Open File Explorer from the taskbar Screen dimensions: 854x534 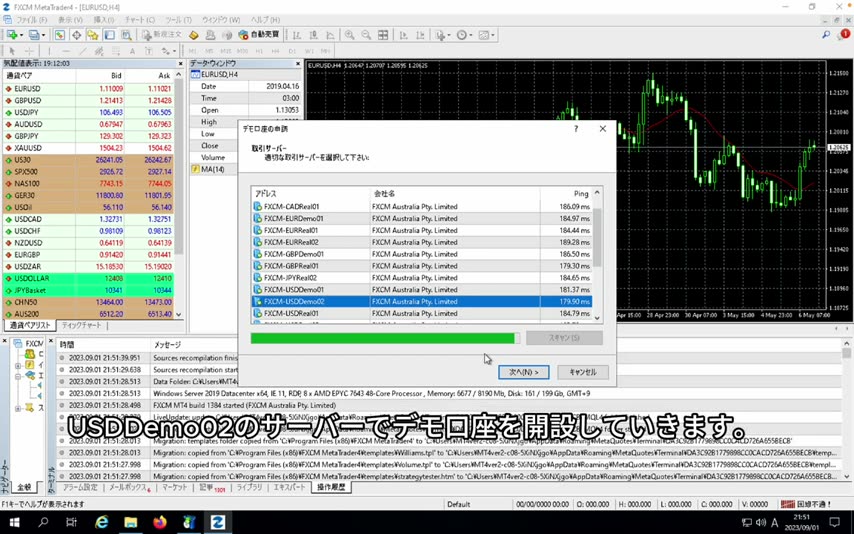[131, 522]
